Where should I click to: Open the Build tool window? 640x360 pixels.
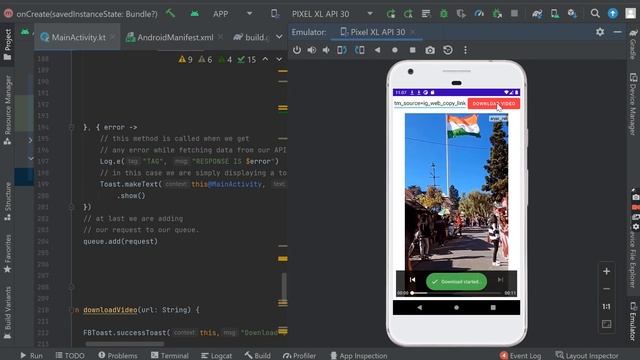tap(258, 356)
